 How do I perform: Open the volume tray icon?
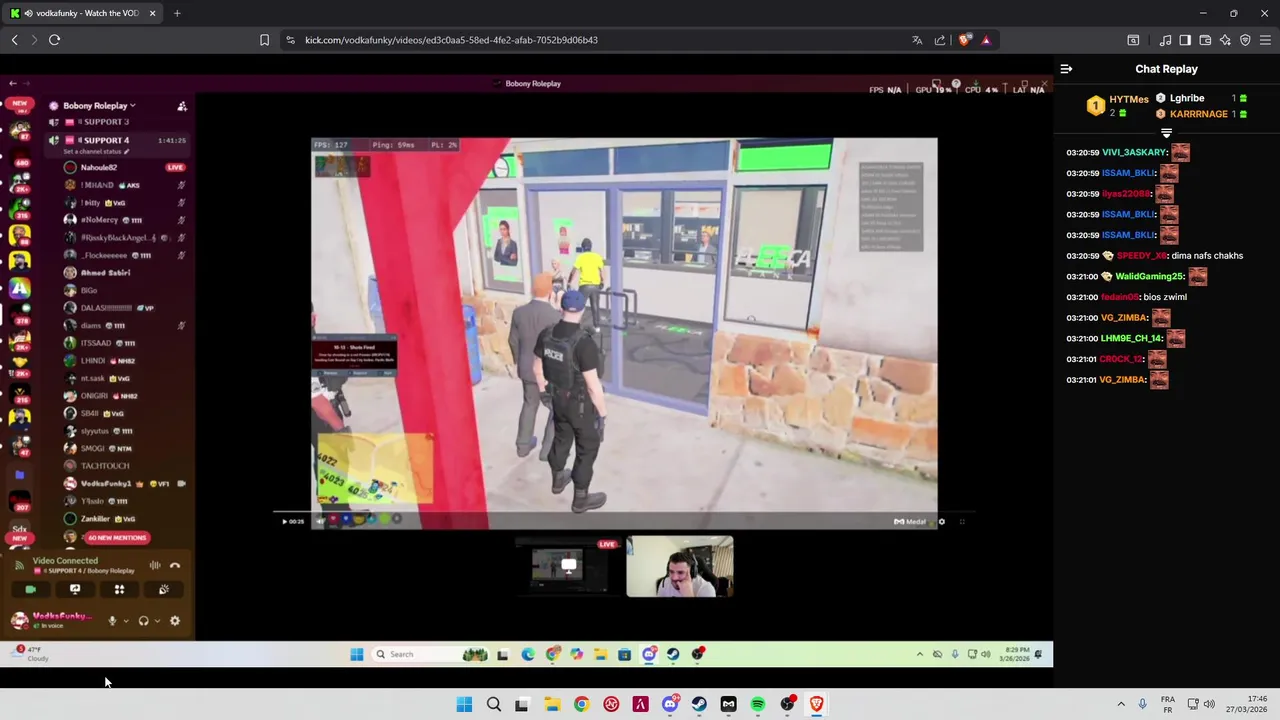tap(1209, 704)
